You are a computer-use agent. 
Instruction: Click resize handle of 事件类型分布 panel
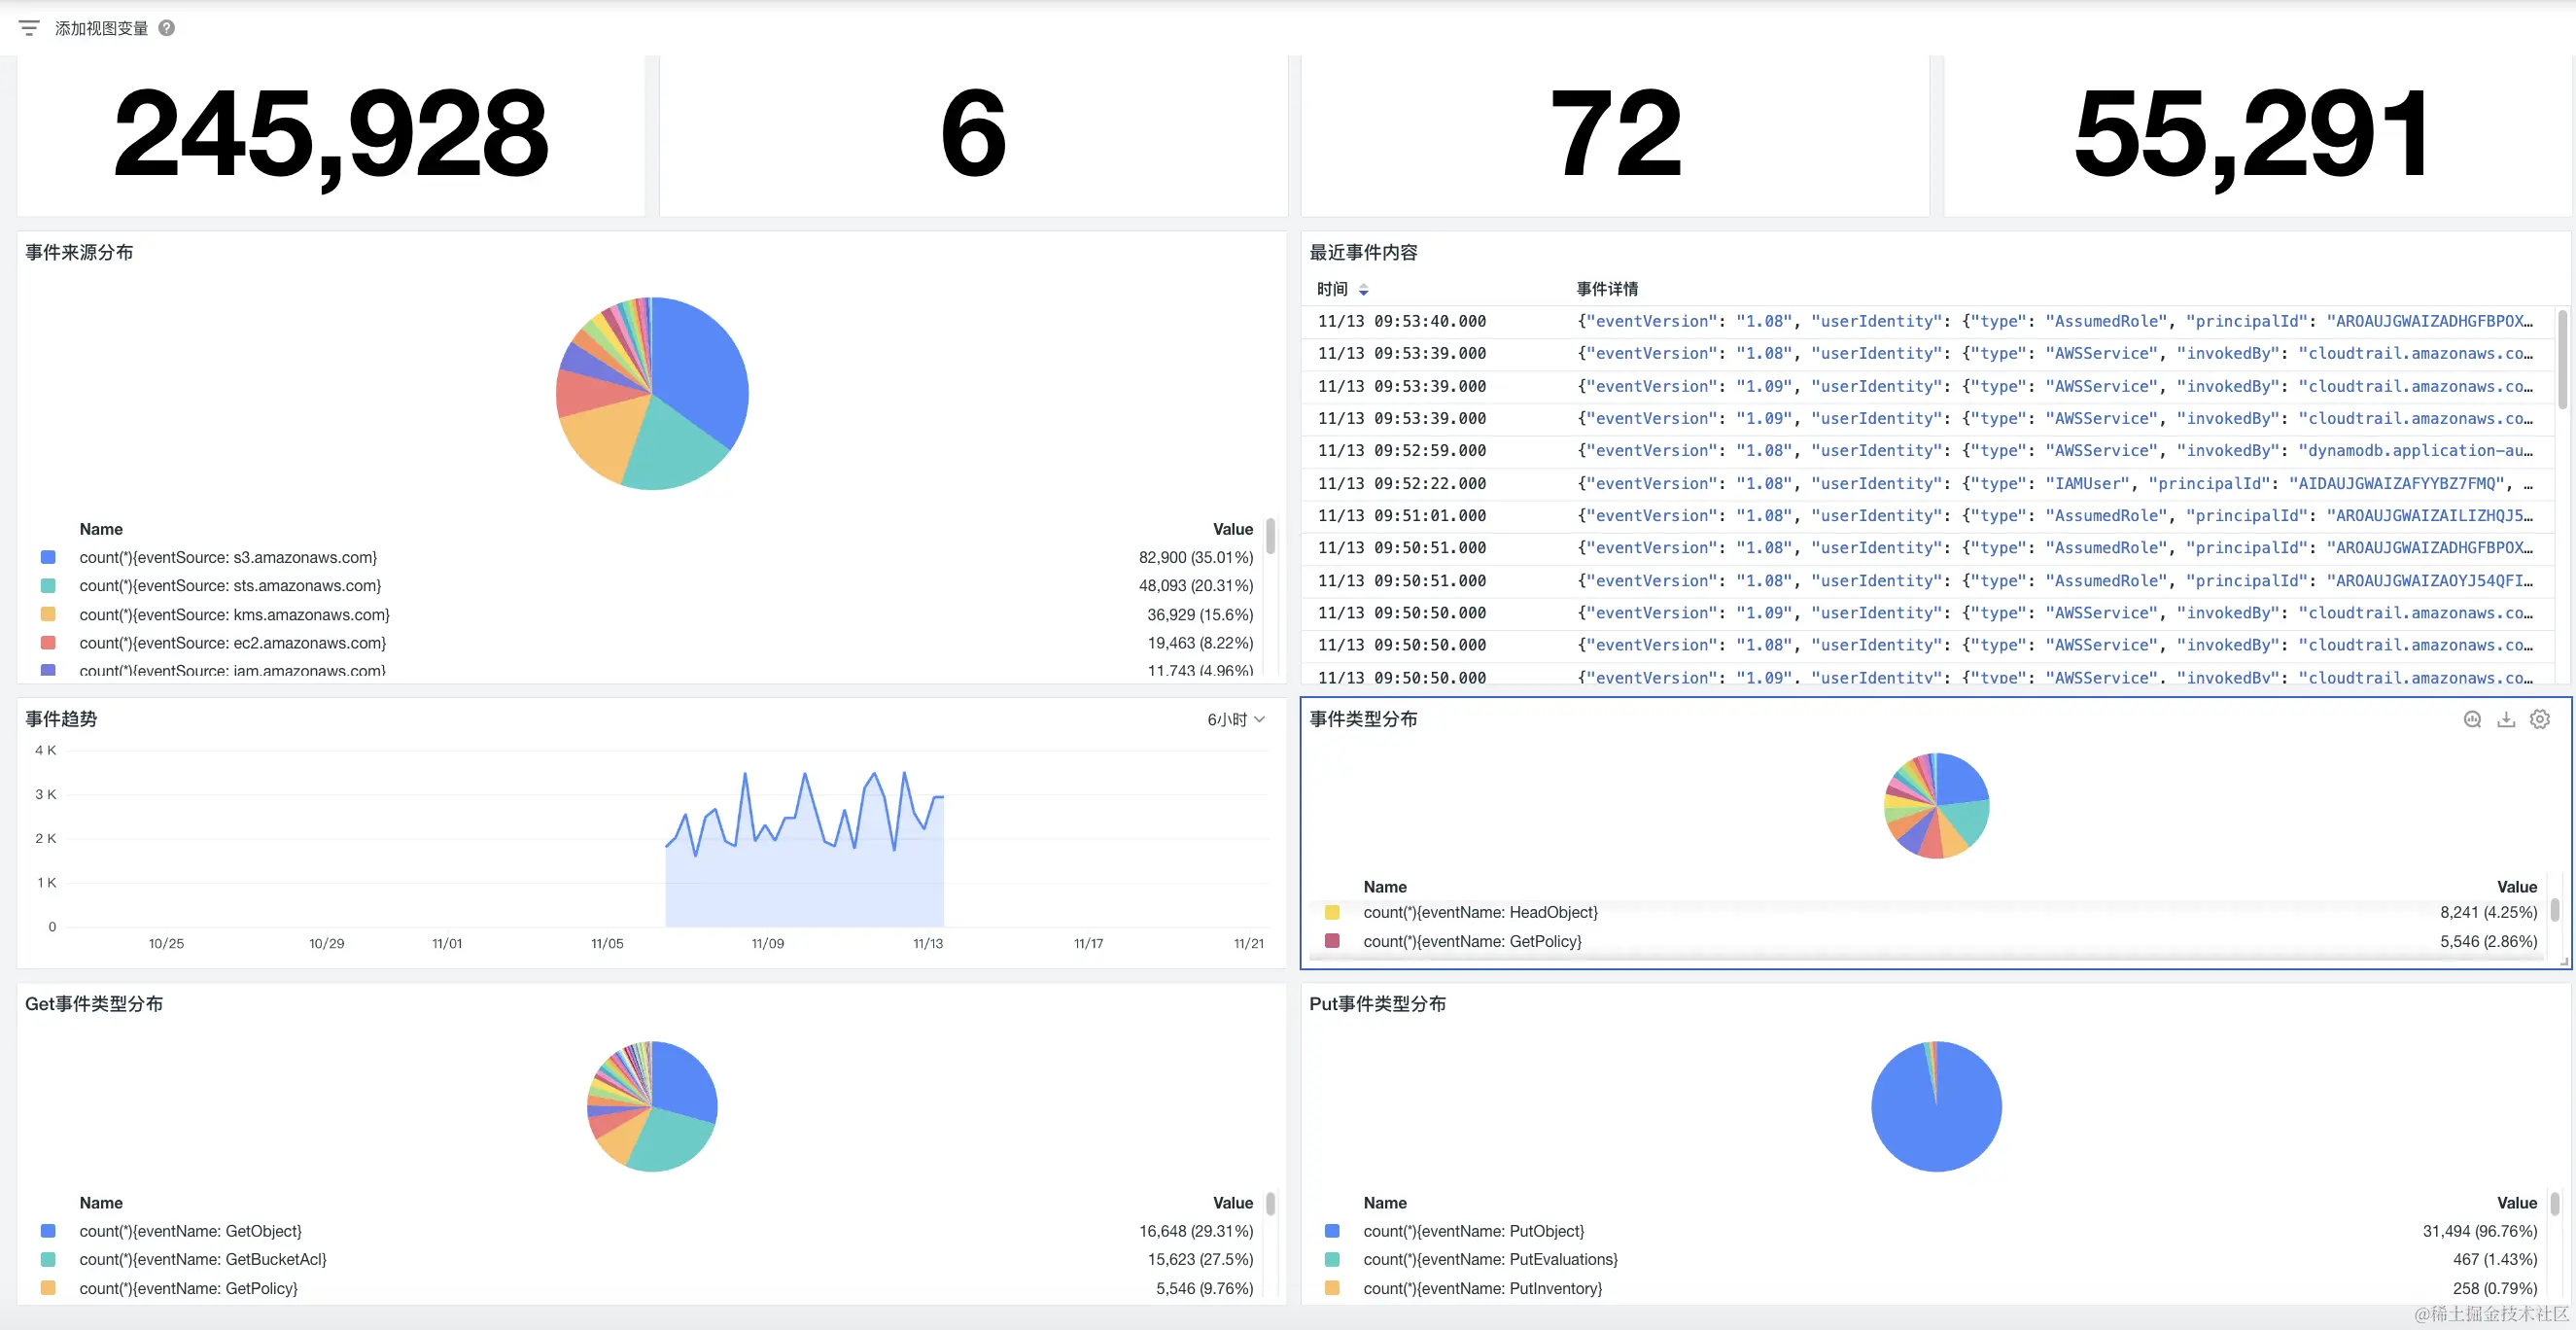[x=2564, y=962]
